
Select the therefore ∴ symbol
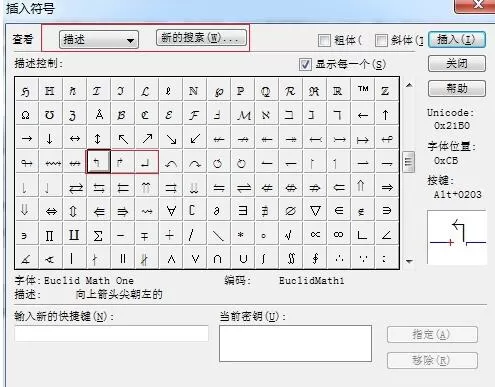click(x=339, y=258)
